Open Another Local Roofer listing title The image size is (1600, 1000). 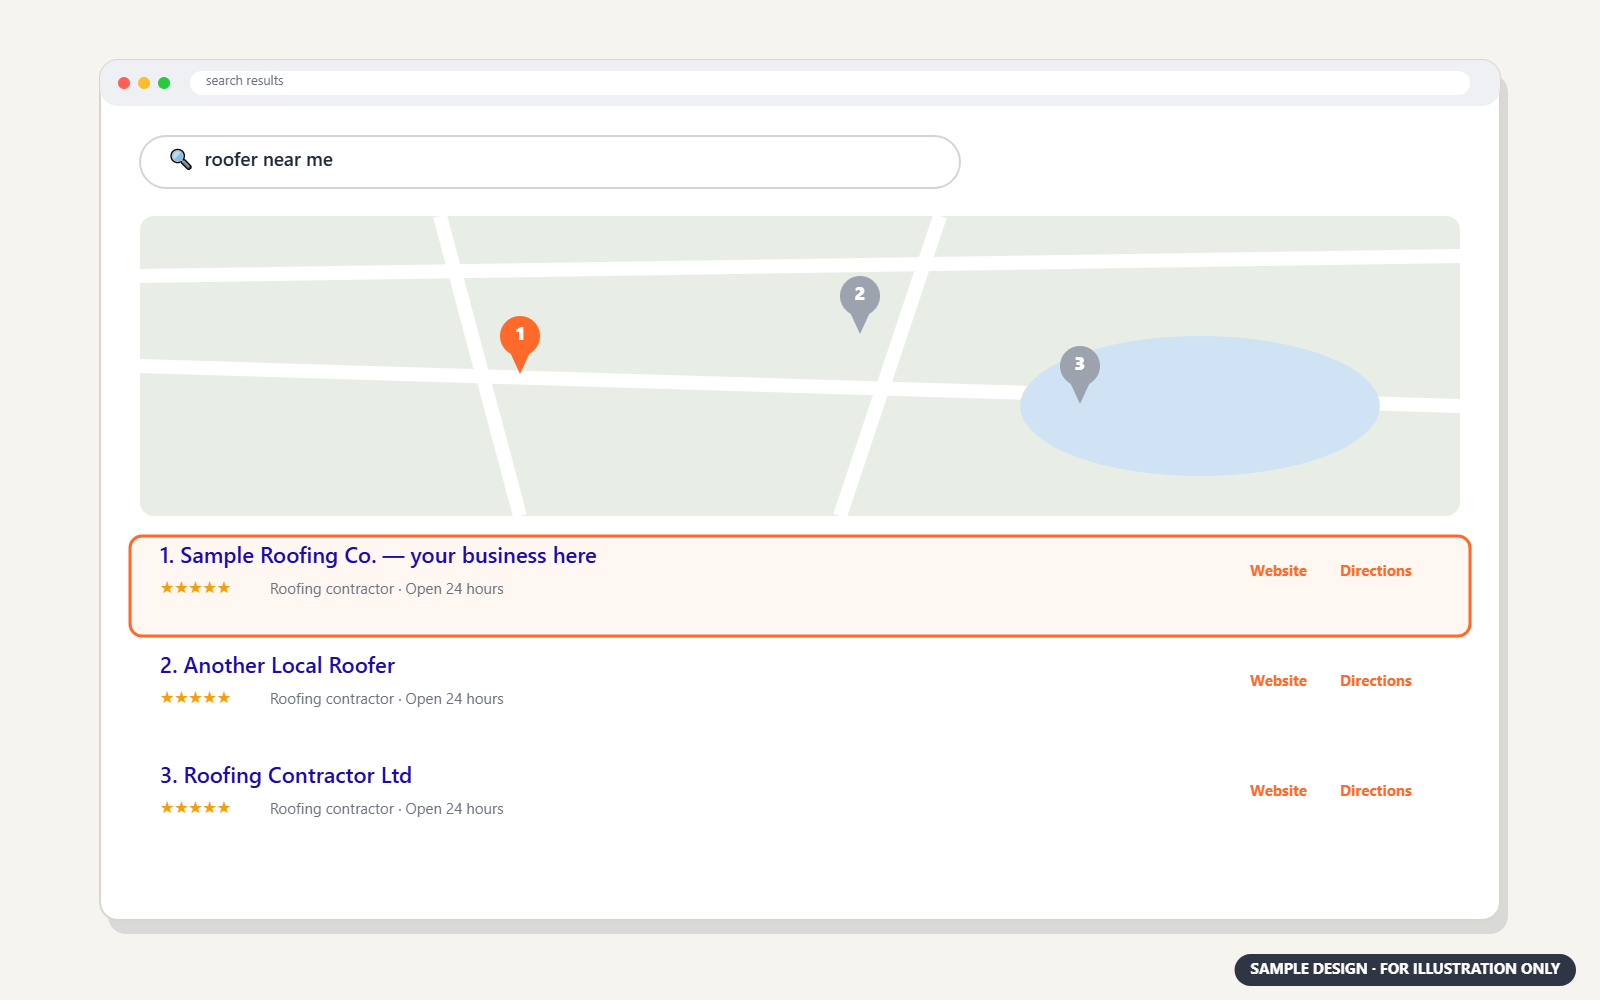(x=277, y=666)
